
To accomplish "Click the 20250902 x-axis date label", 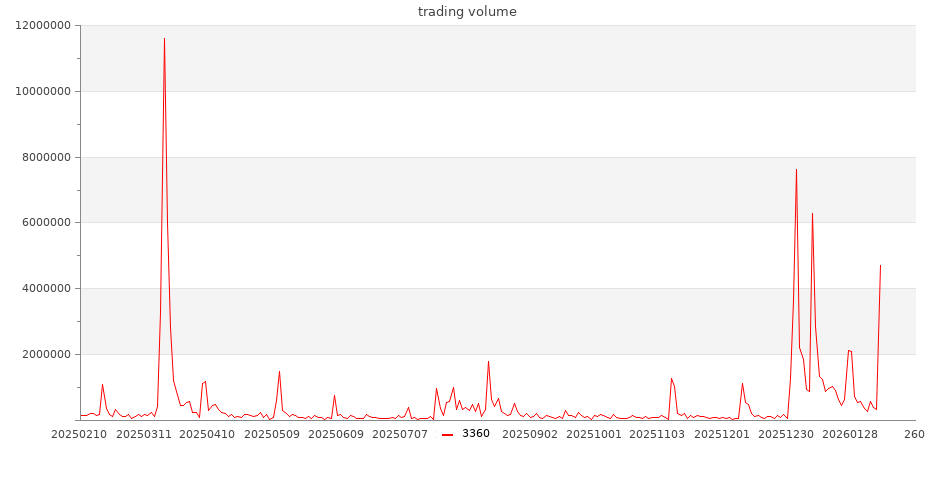I will [530, 435].
